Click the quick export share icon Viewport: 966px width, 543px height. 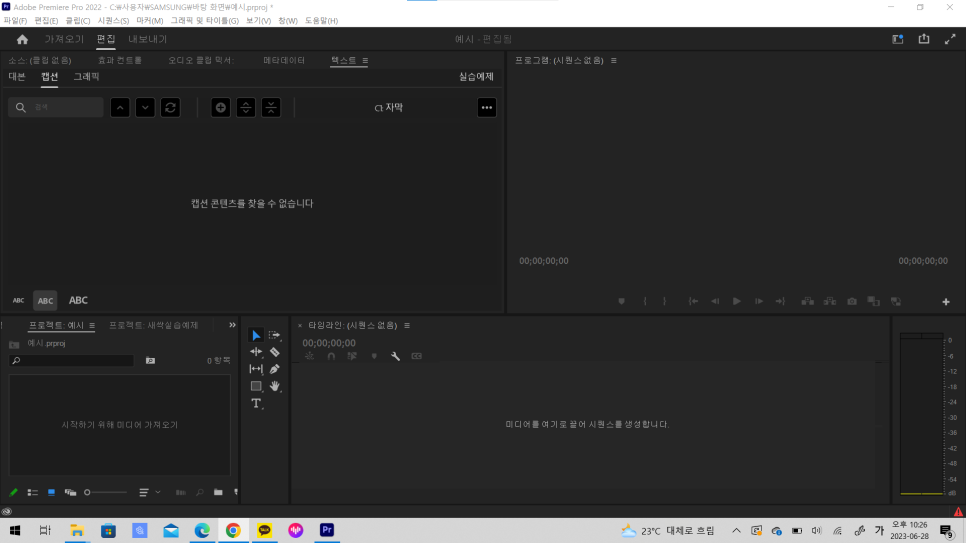click(x=923, y=39)
